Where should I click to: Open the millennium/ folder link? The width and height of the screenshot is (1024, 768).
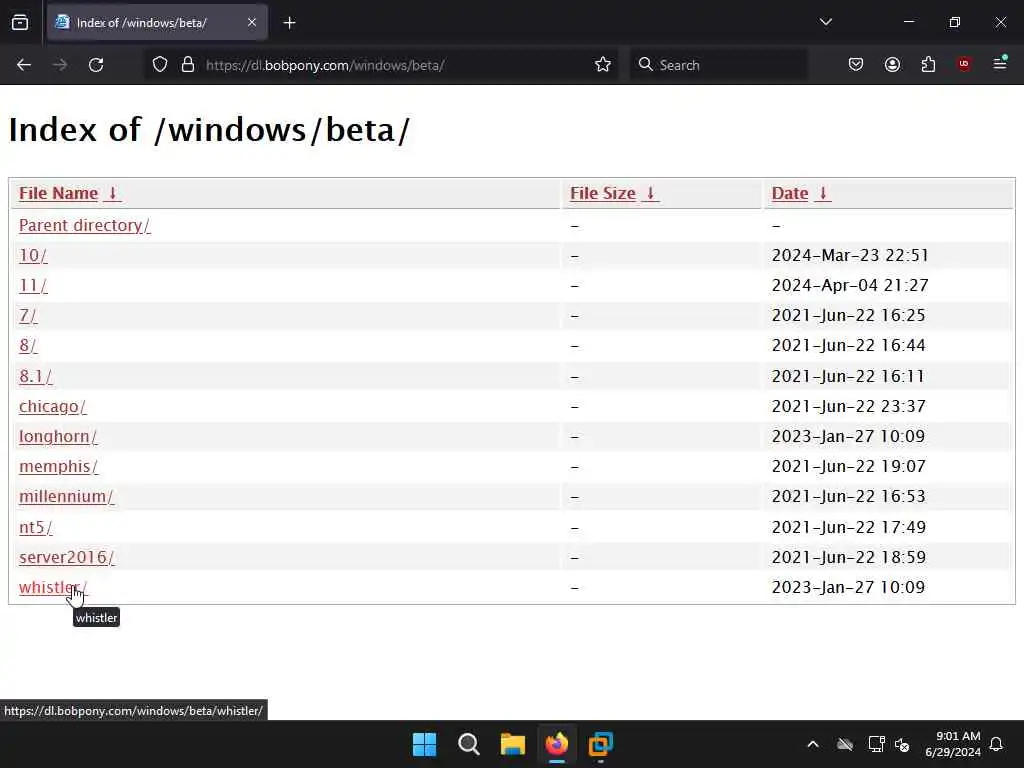(66, 496)
